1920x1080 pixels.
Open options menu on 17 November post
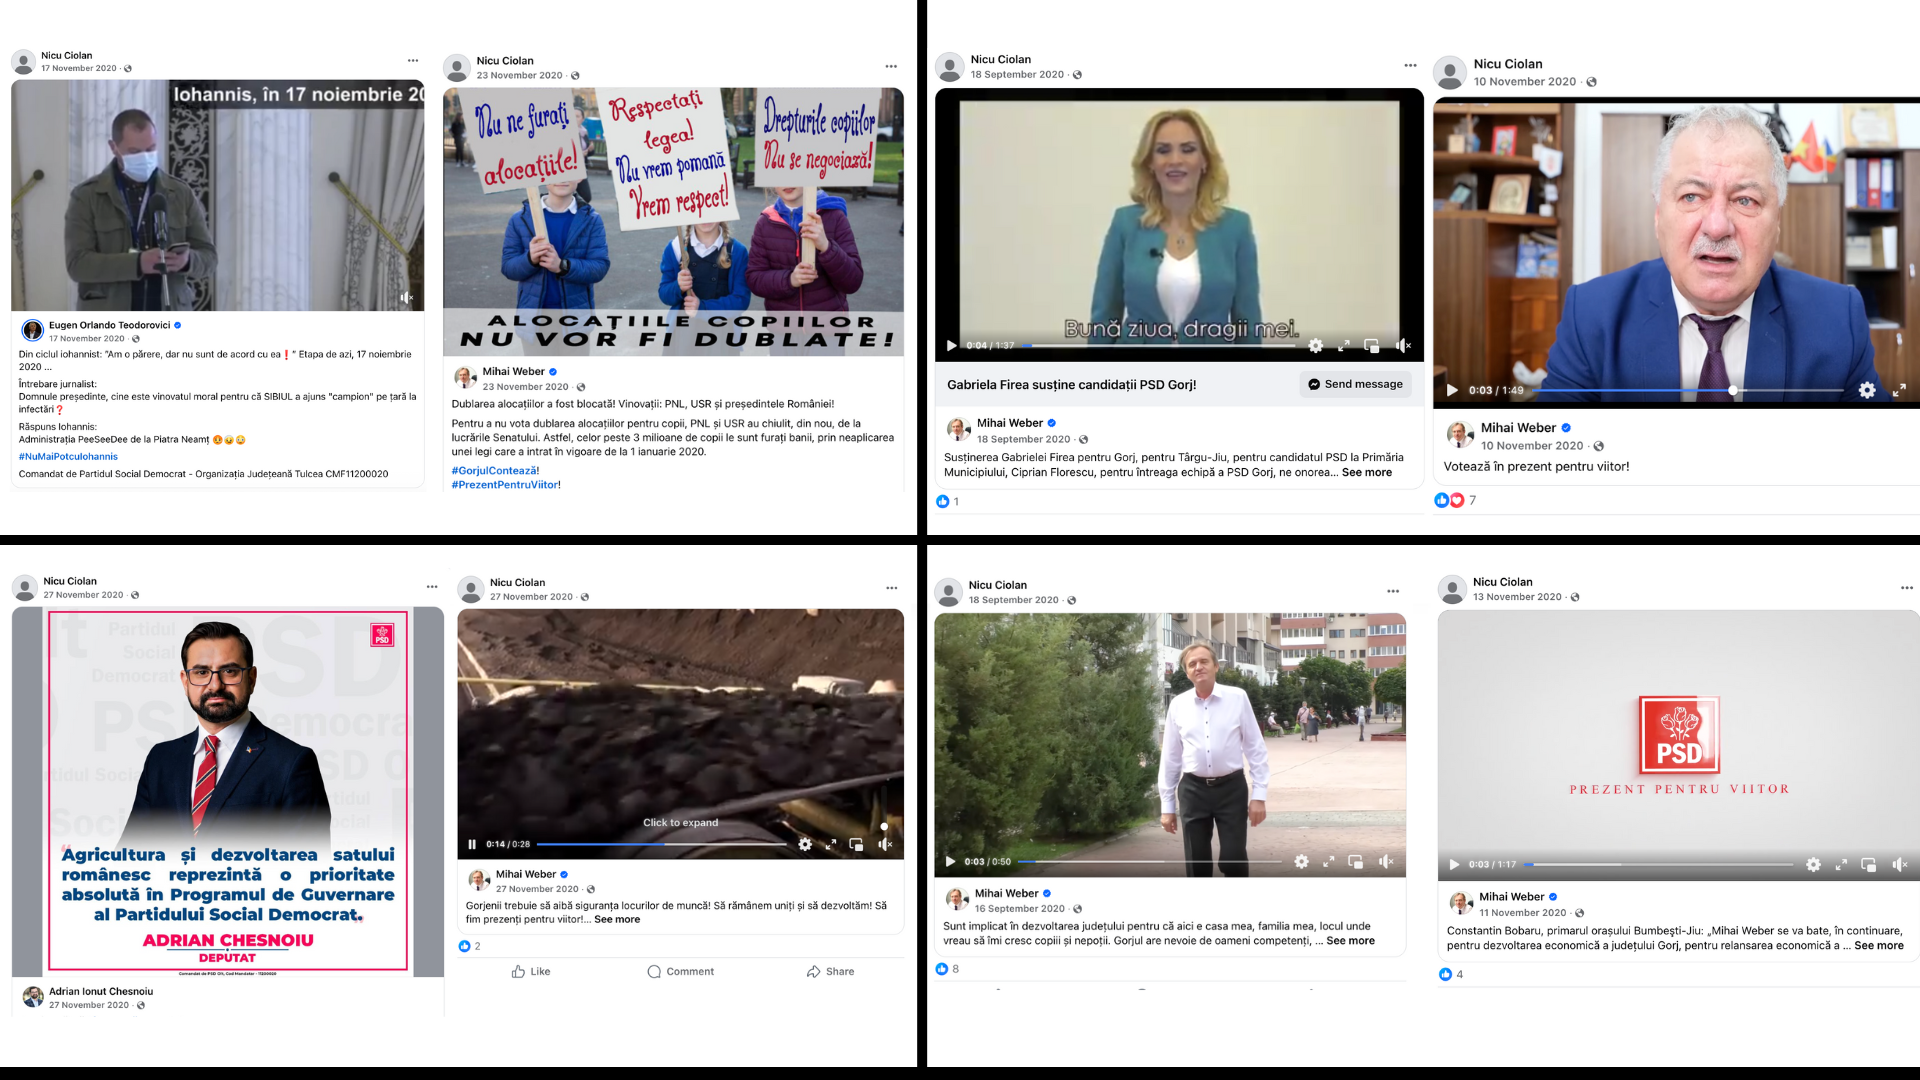point(413,61)
